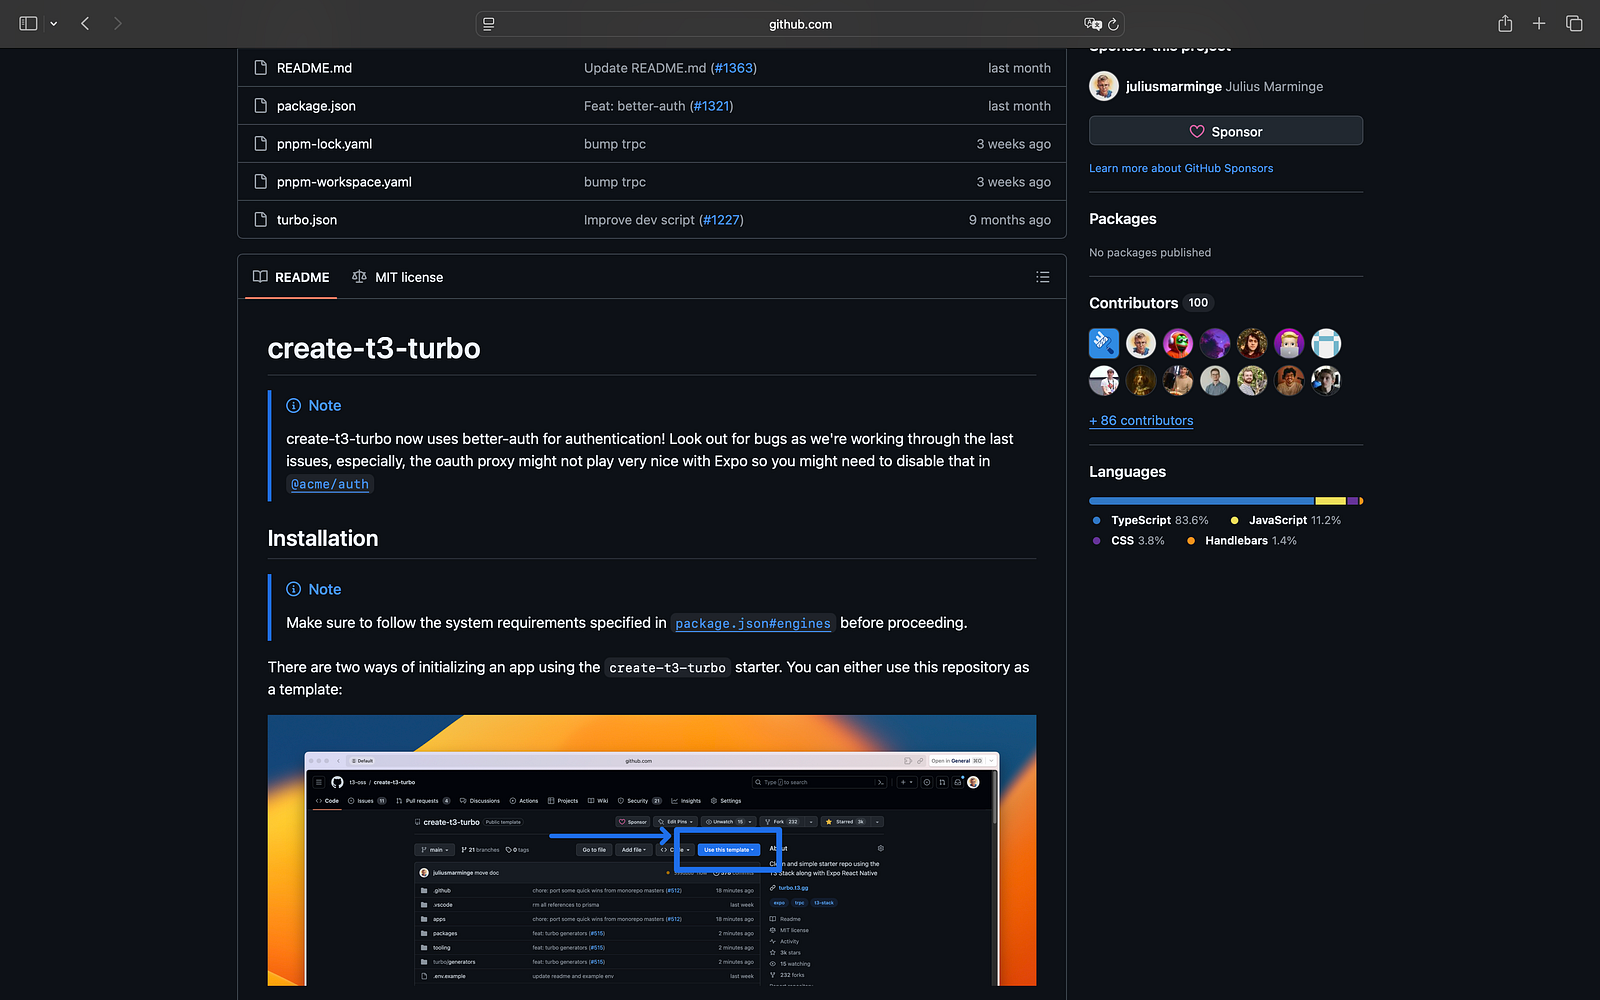1600x1000 pixels.
Task: Click the scales icon next to MIT license
Action: click(x=360, y=277)
